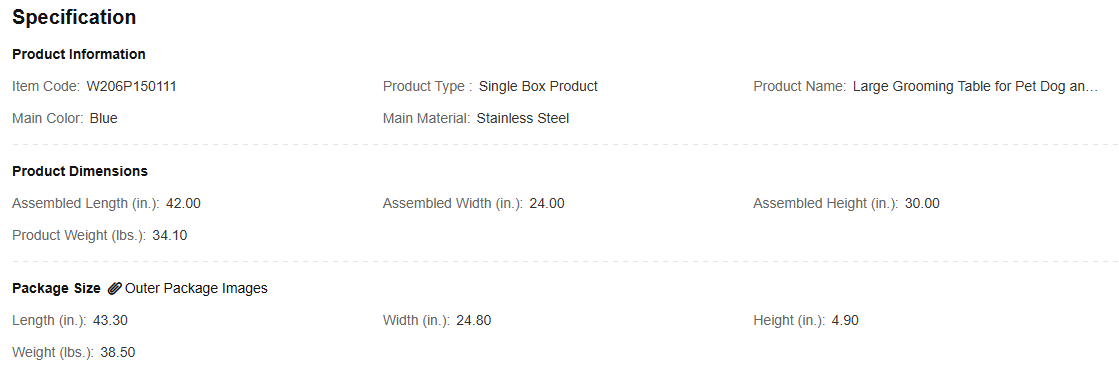This screenshot has height=367, width=1119.
Task: Click the package Weight value 38.50
Action: 118,353
